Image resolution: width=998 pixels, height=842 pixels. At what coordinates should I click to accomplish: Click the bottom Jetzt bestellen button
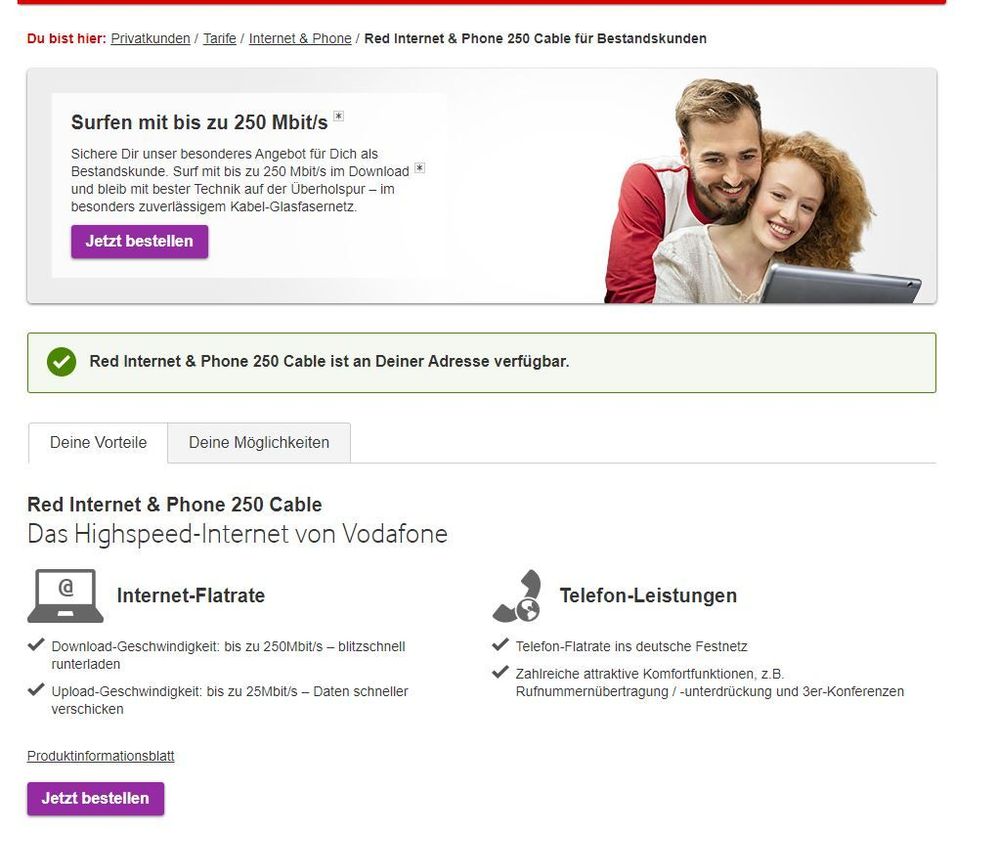[95, 799]
